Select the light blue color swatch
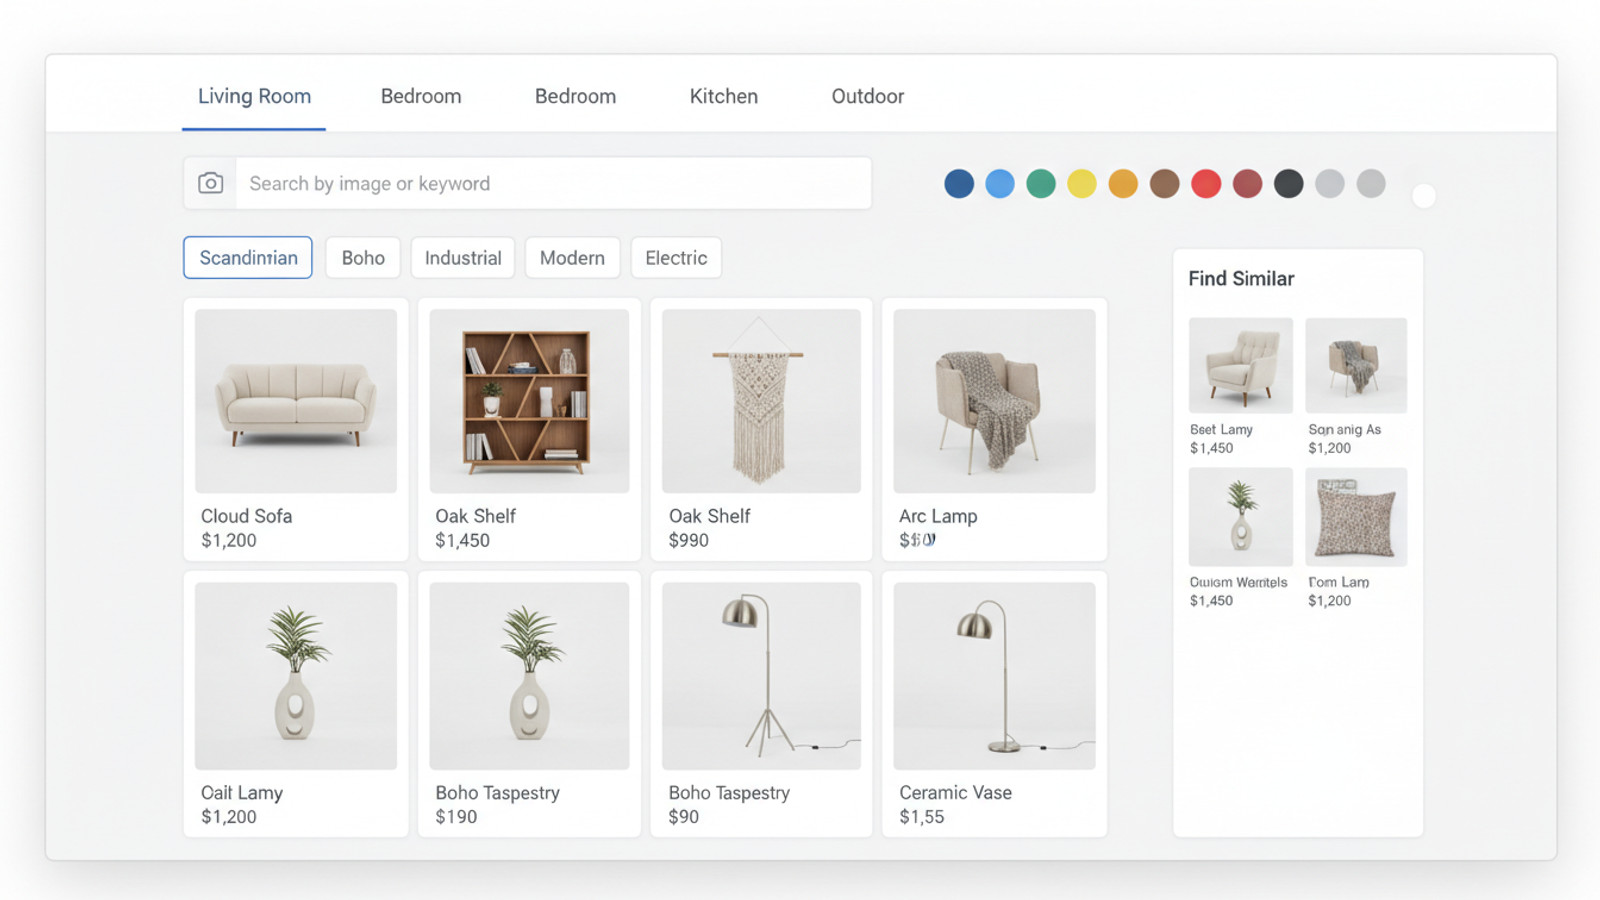The height and width of the screenshot is (900, 1600). tap(1000, 184)
